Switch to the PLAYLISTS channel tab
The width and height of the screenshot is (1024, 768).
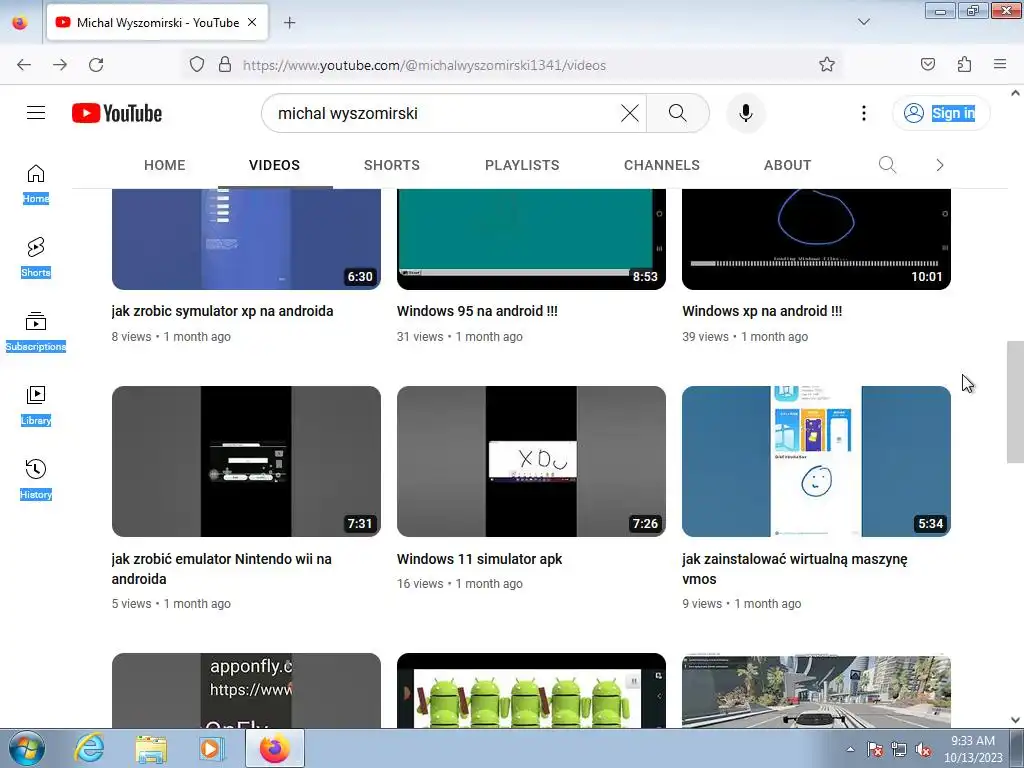(x=522, y=165)
